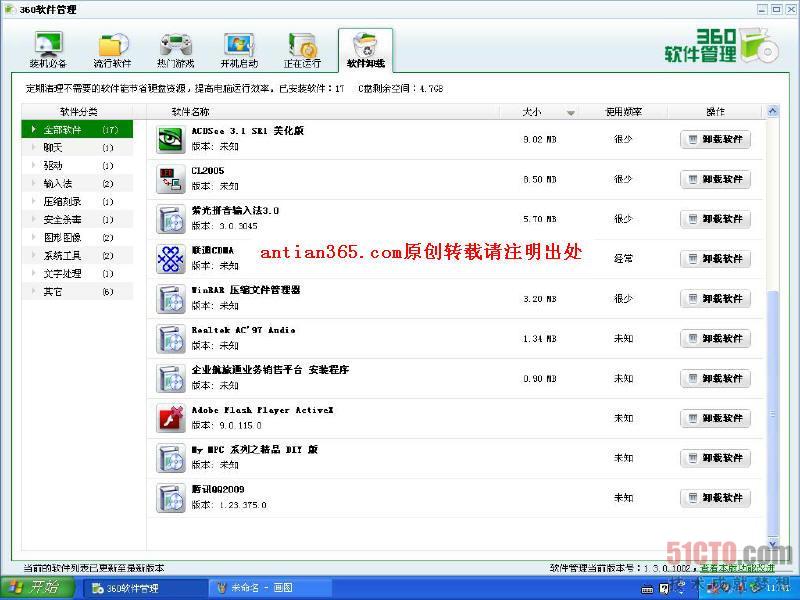Click the 360 icon in the title bar
This screenshot has width=800, height=600.
pos(9,9)
